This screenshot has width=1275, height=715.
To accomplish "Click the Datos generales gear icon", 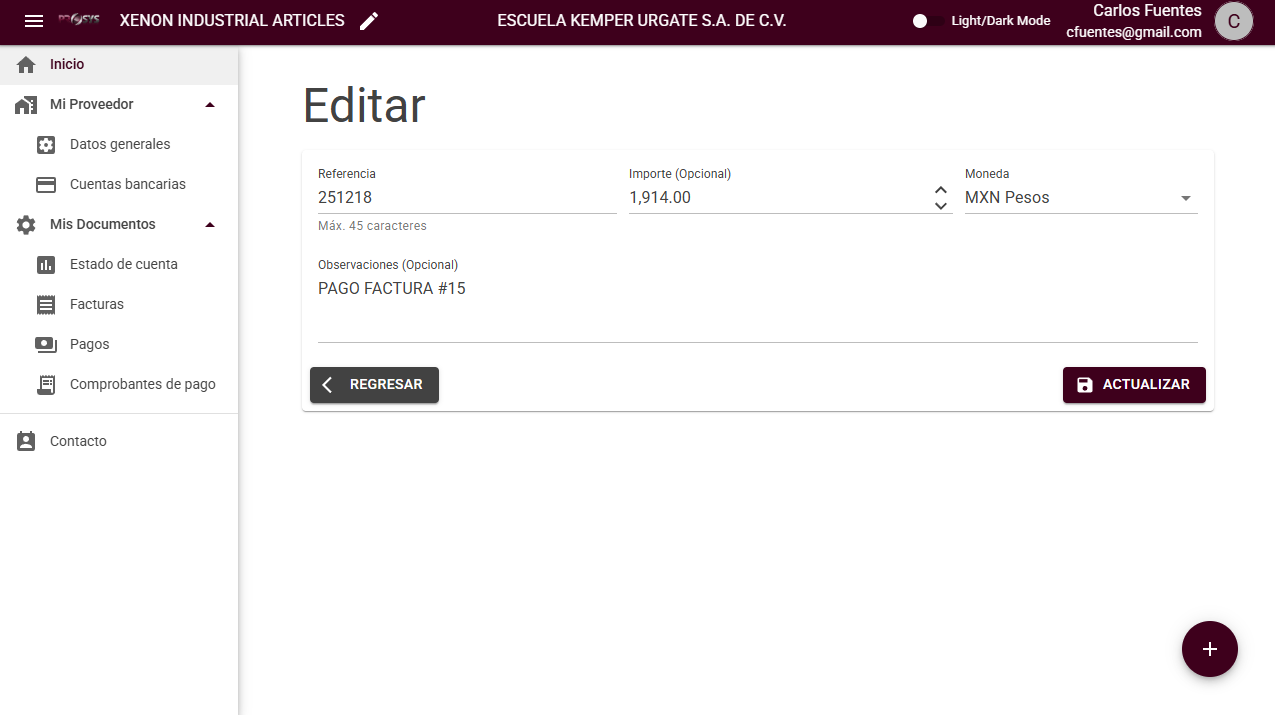I will click(45, 145).
